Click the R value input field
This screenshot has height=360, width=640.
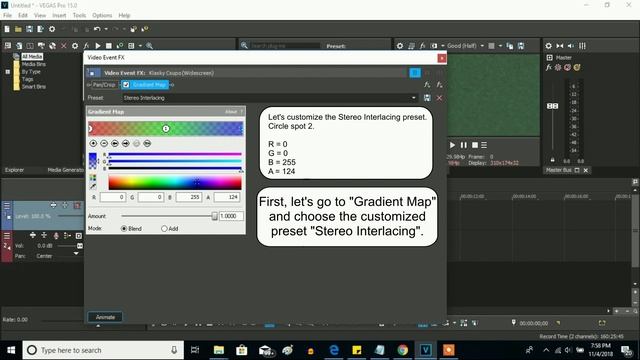(113, 197)
